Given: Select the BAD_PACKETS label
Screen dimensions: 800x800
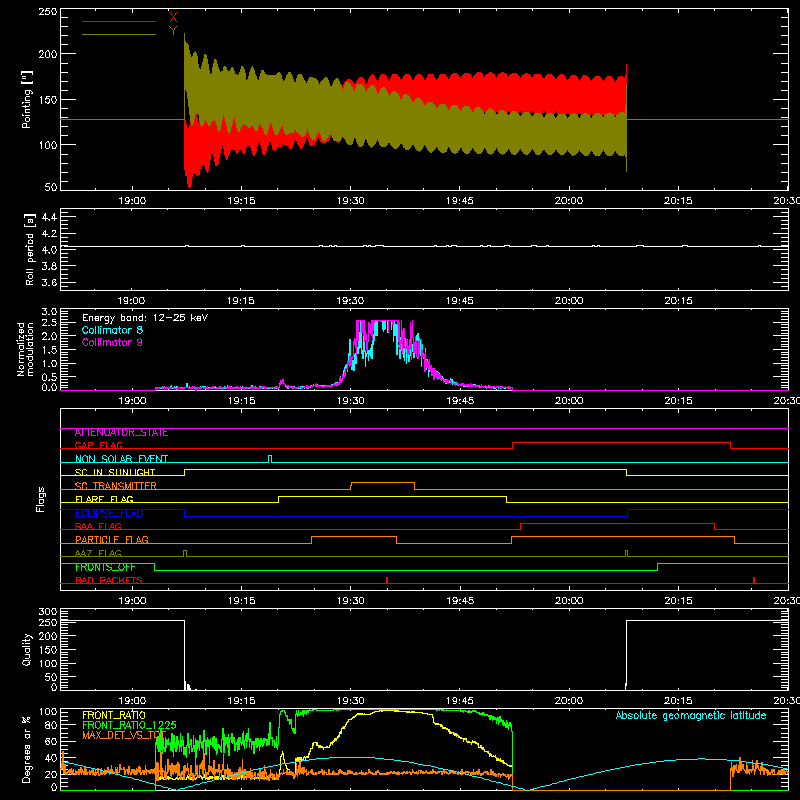Looking at the screenshot, I should 109,580.
